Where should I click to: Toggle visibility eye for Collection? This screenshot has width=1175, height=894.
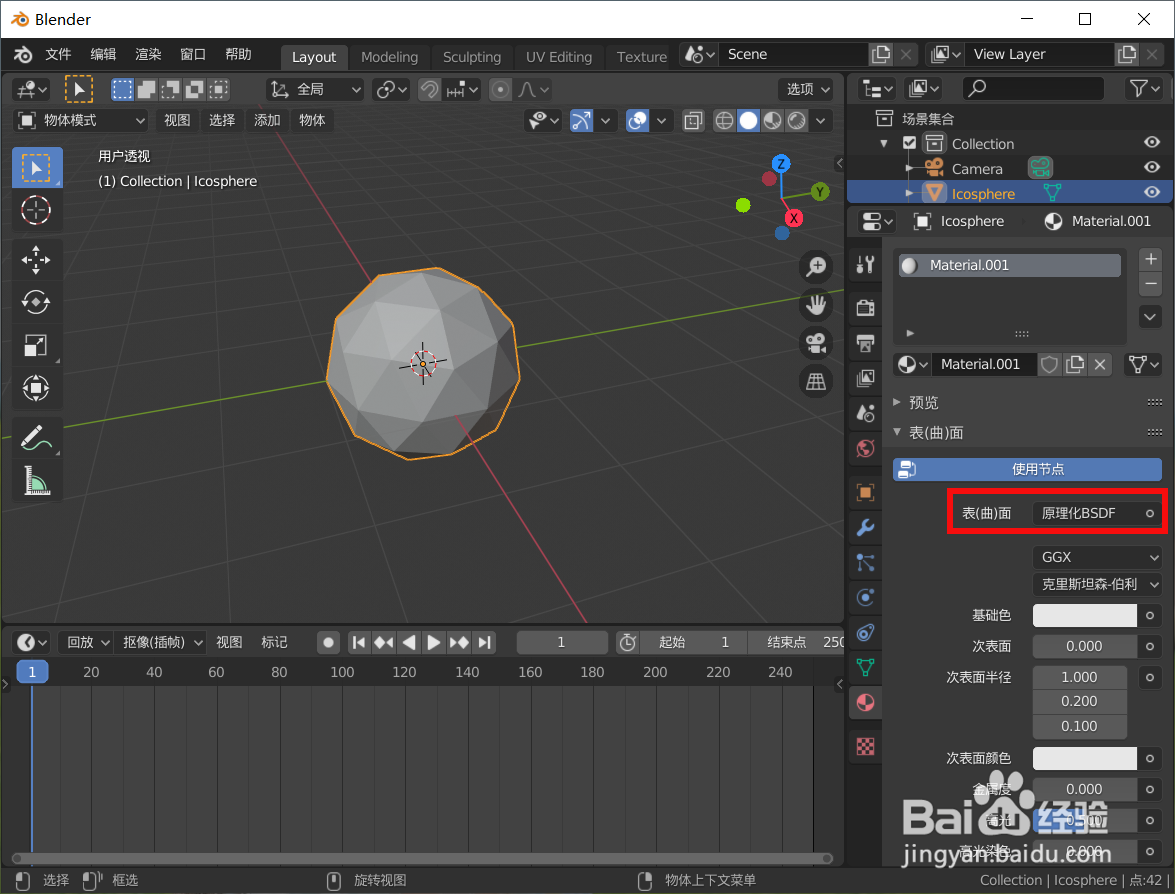(1152, 142)
